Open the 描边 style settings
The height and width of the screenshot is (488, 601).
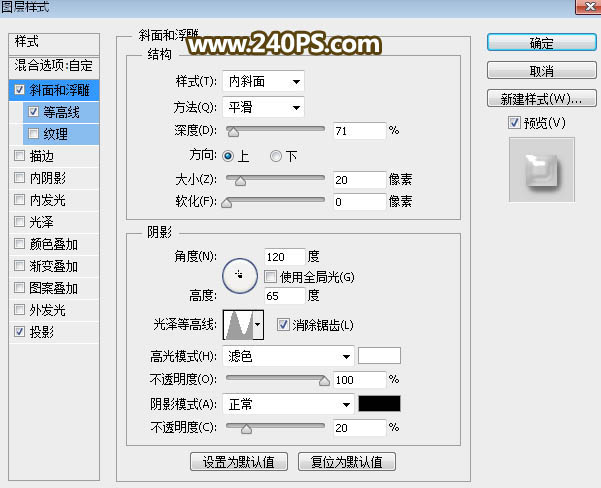pos(42,156)
